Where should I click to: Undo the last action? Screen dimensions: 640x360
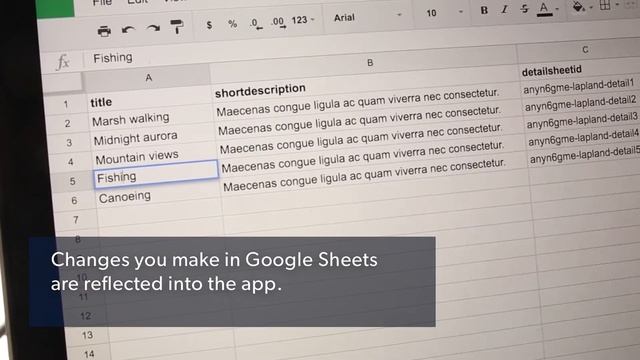(x=128, y=30)
